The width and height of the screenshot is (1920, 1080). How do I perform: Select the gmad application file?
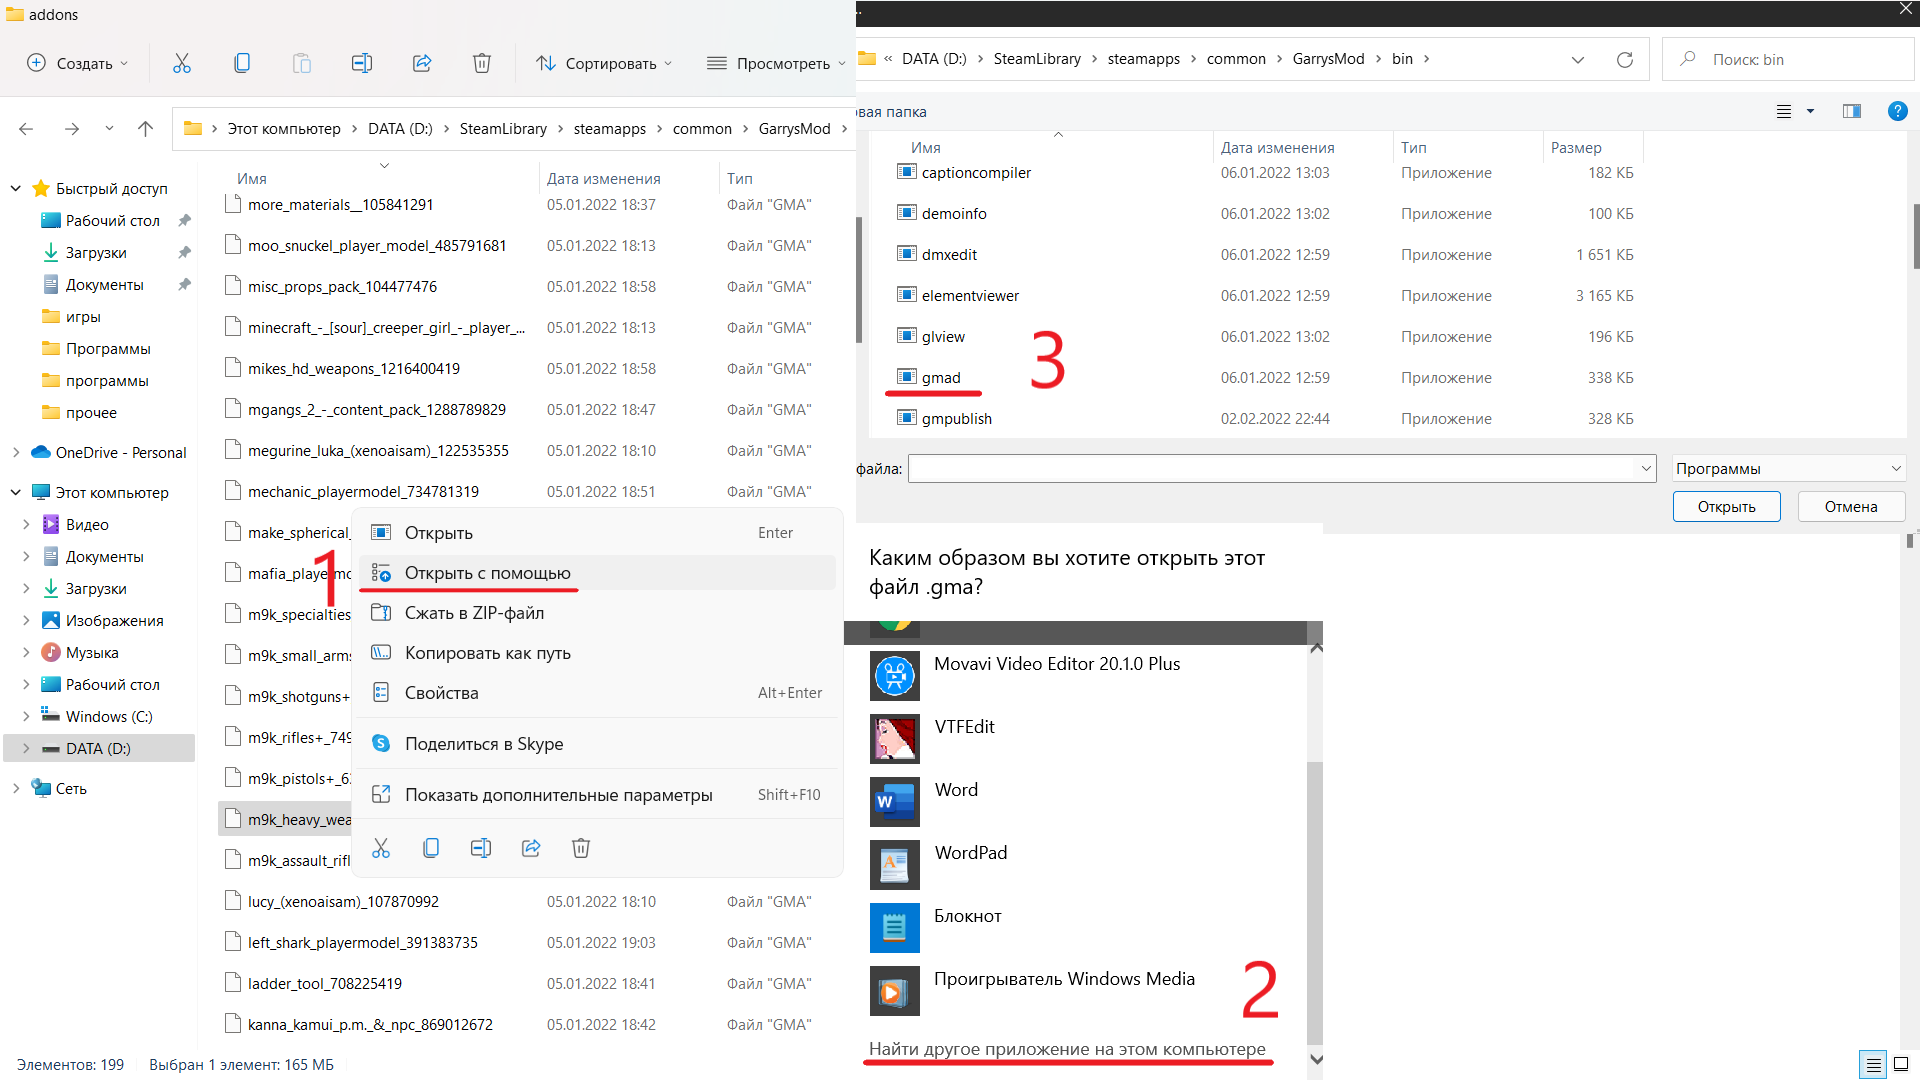(940, 378)
